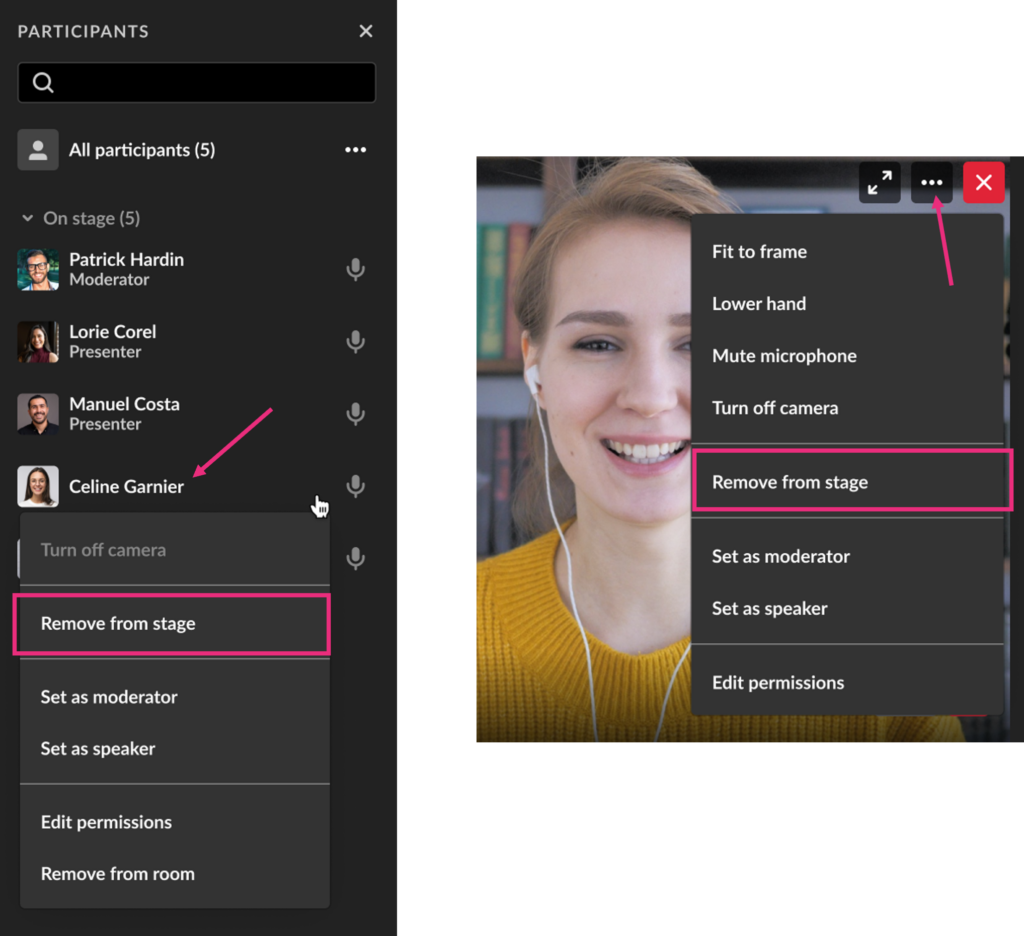This screenshot has width=1024, height=936.
Task: Click Patrick Hardin's avatar thumbnail
Action: click(38, 270)
